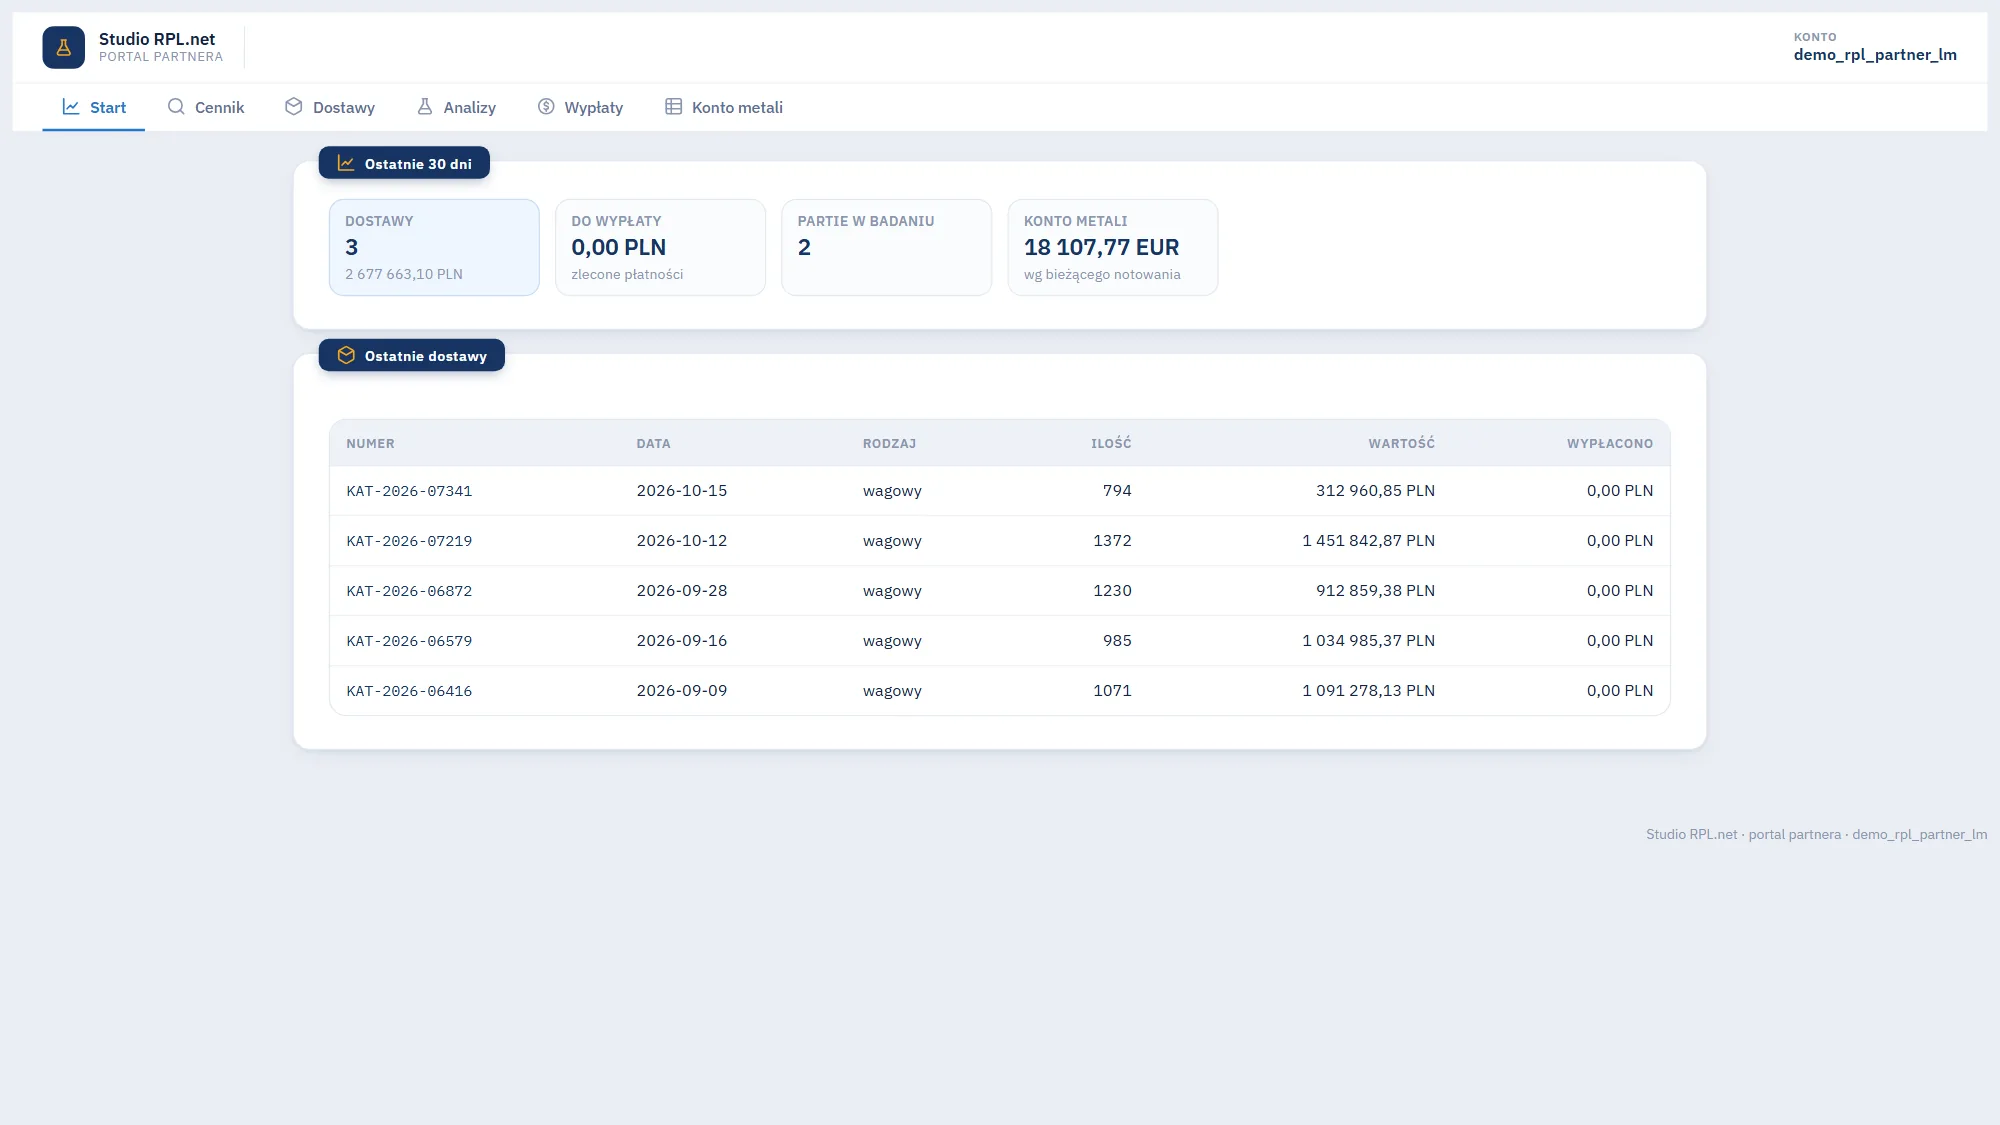Switch to the Wypłaty tab
2000x1125 pixels.
(x=580, y=107)
